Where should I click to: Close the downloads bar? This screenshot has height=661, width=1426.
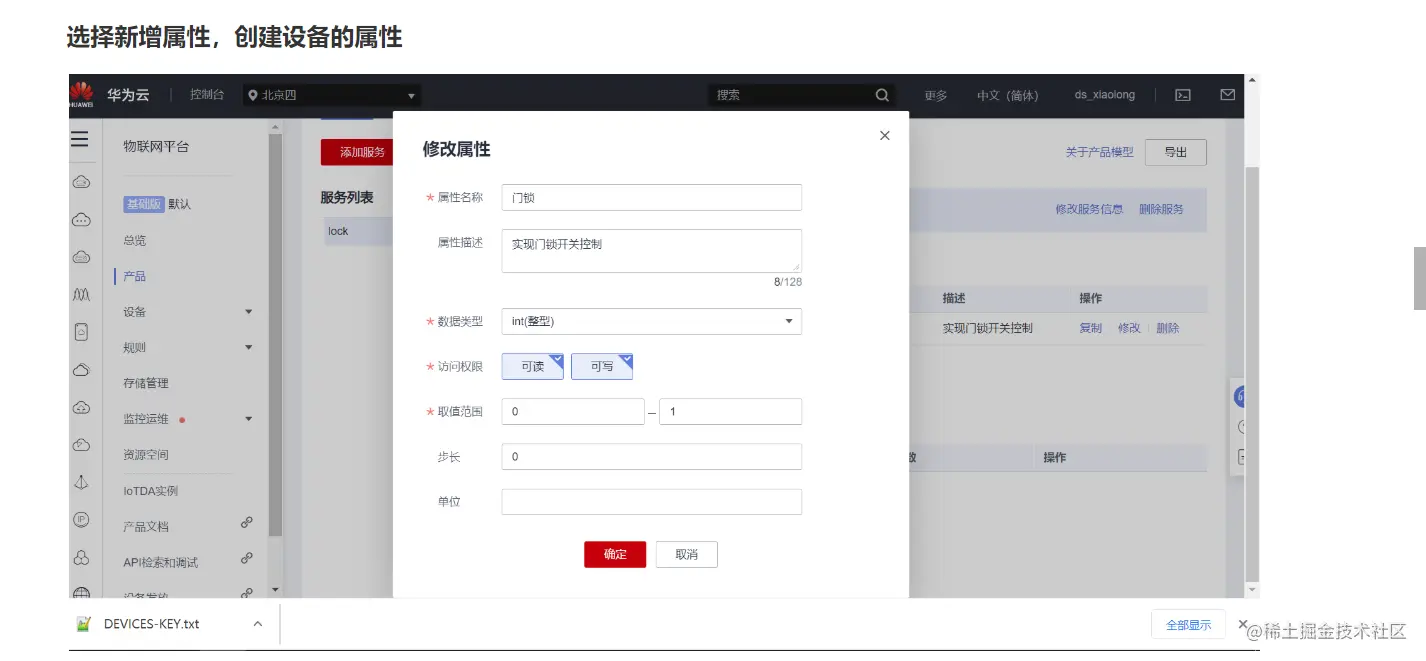click(1243, 623)
